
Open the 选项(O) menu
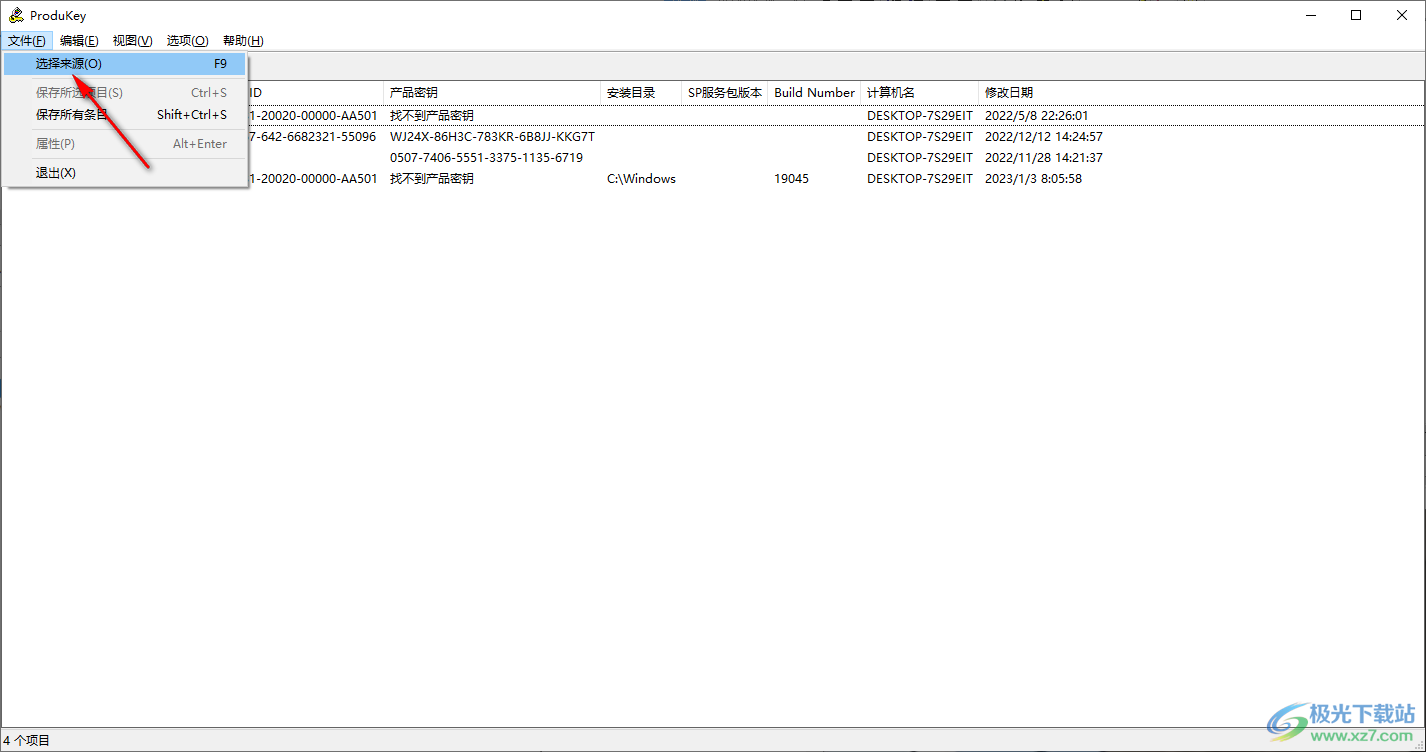point(187,41)
